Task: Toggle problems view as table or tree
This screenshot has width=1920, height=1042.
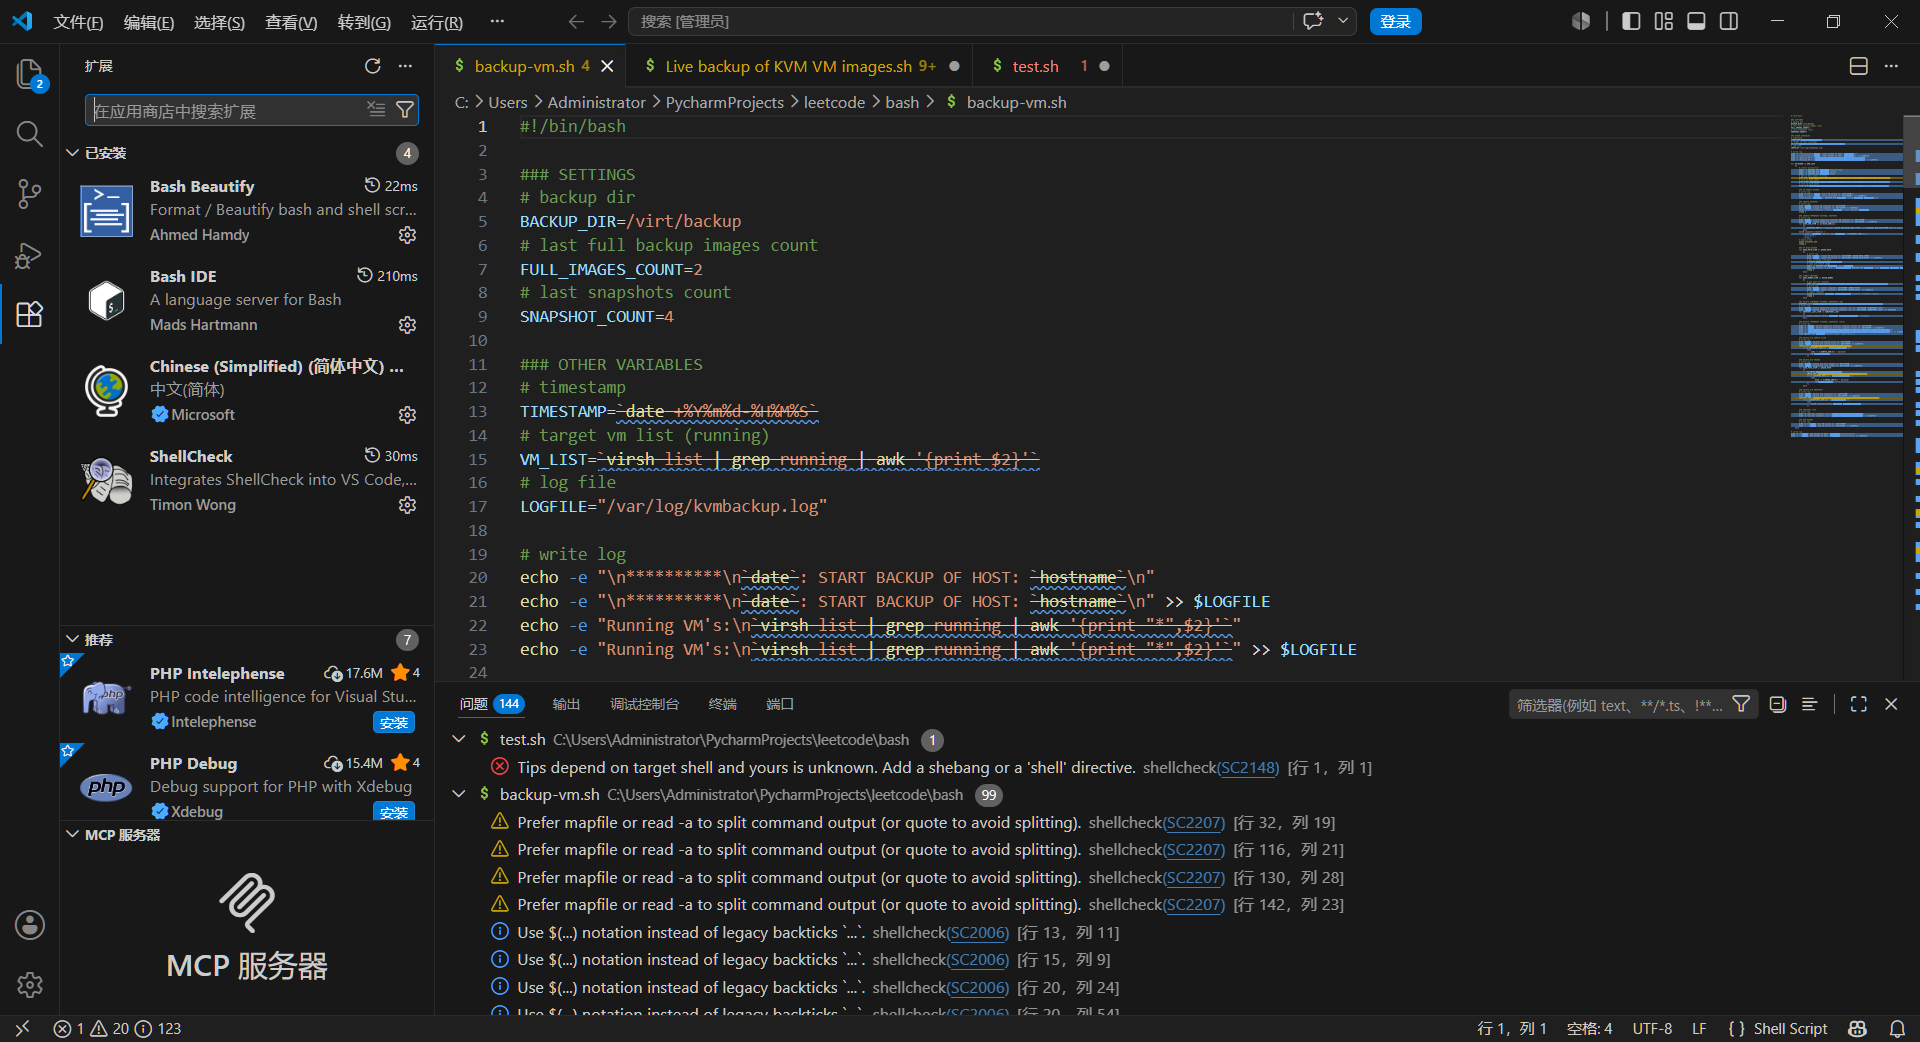Action: 1809,704
